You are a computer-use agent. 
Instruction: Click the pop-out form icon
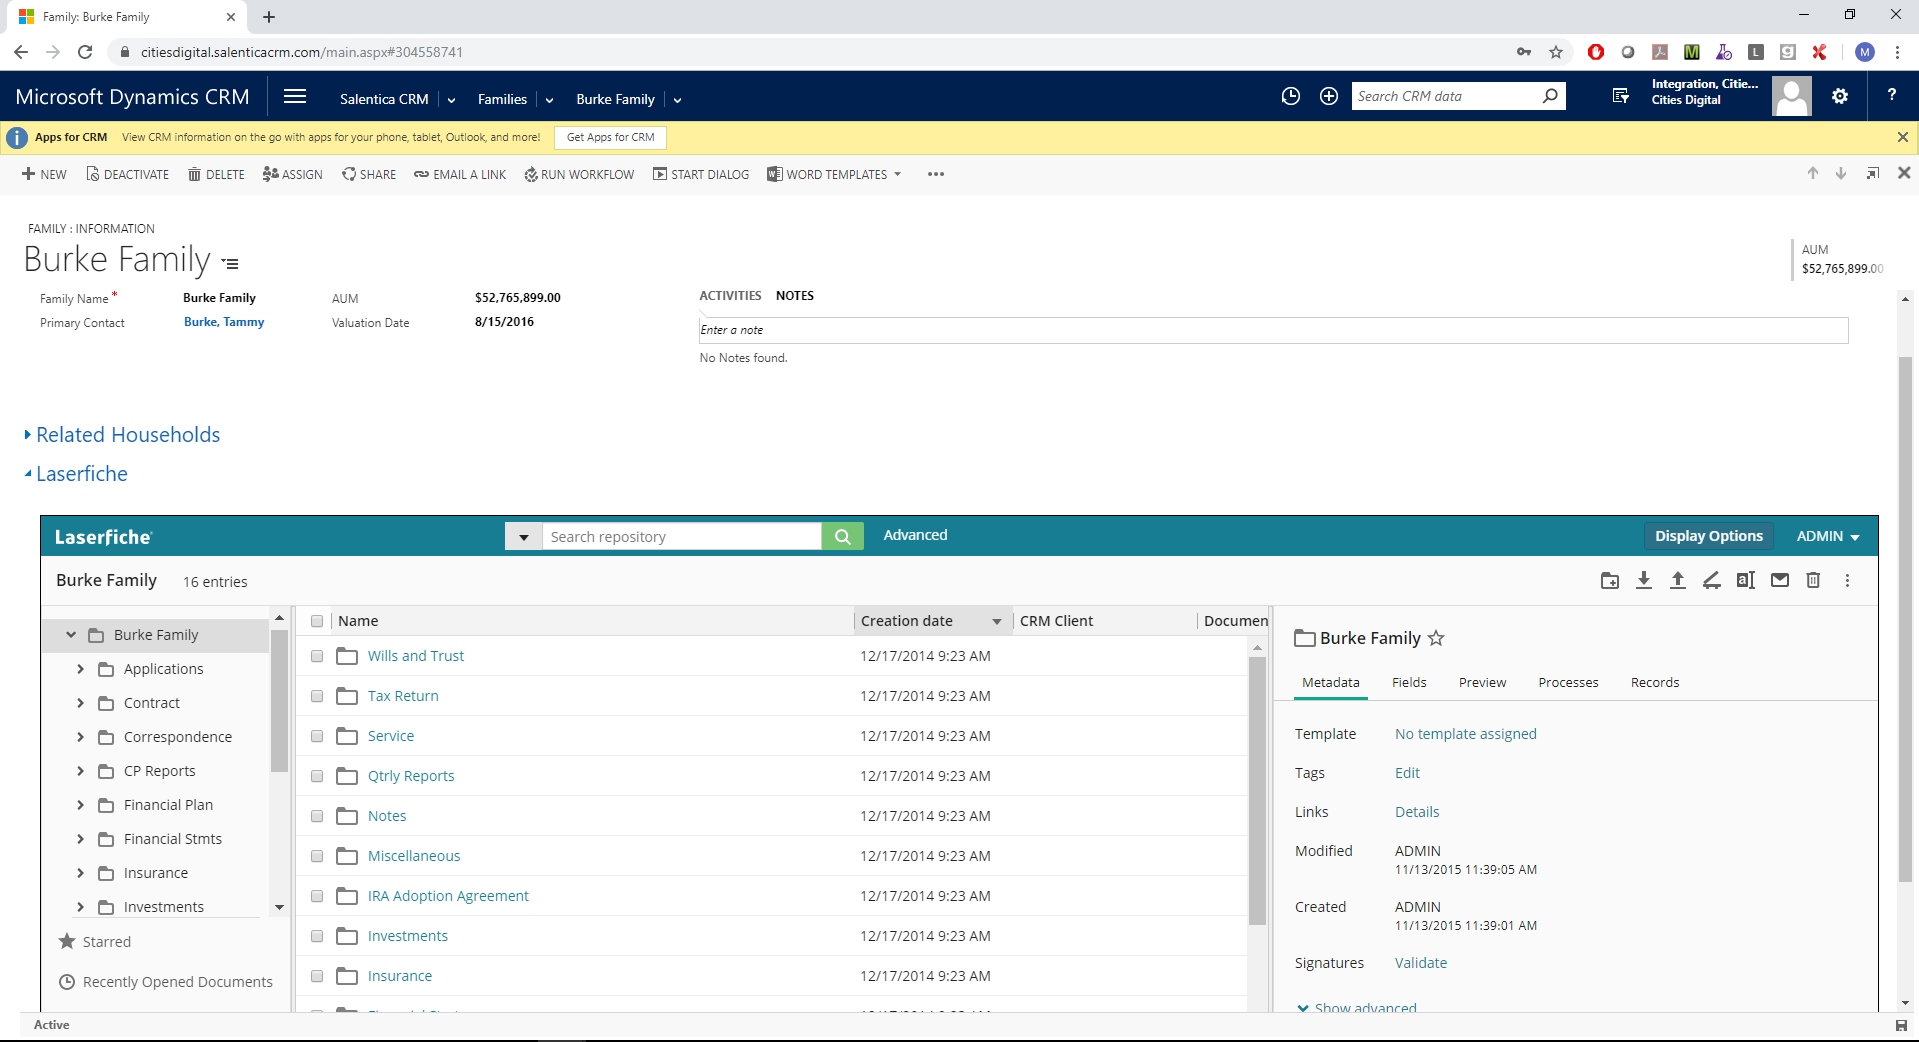point(1873,173)
